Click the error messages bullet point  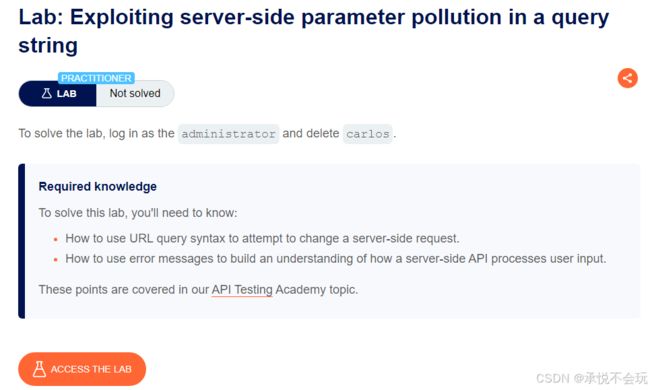click(x=336, y=259)
